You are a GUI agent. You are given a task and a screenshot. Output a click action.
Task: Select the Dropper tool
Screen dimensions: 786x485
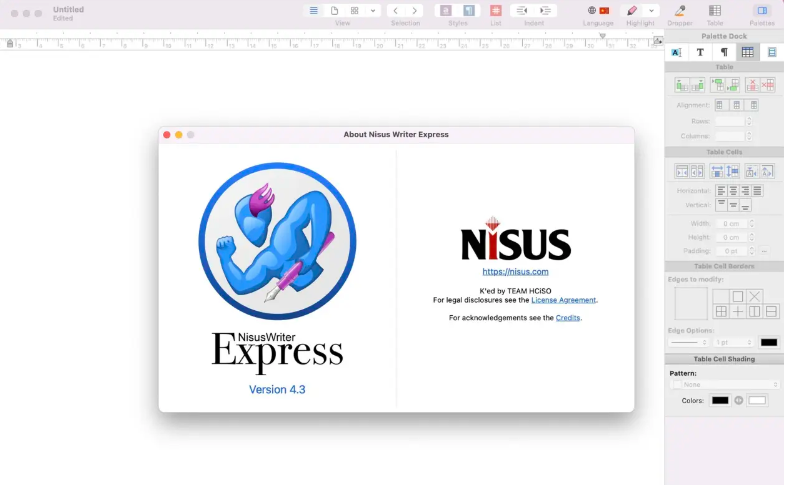(x=680, y=11)
